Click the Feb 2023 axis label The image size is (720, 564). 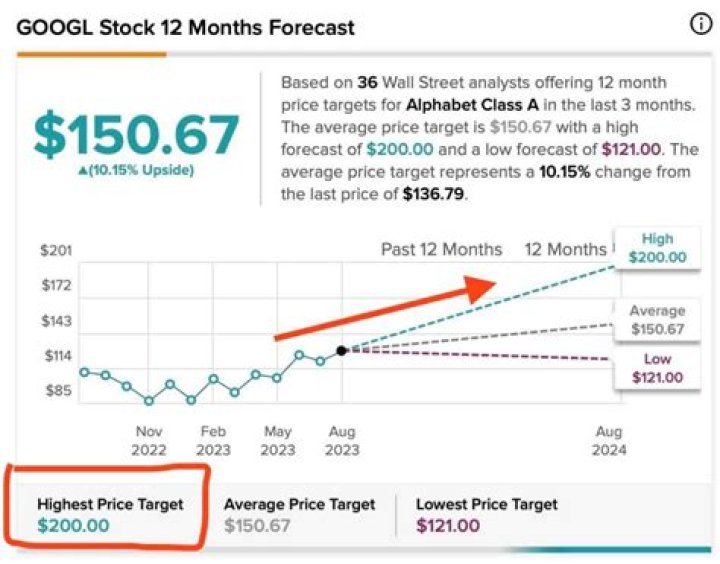[x=213, y=441]
